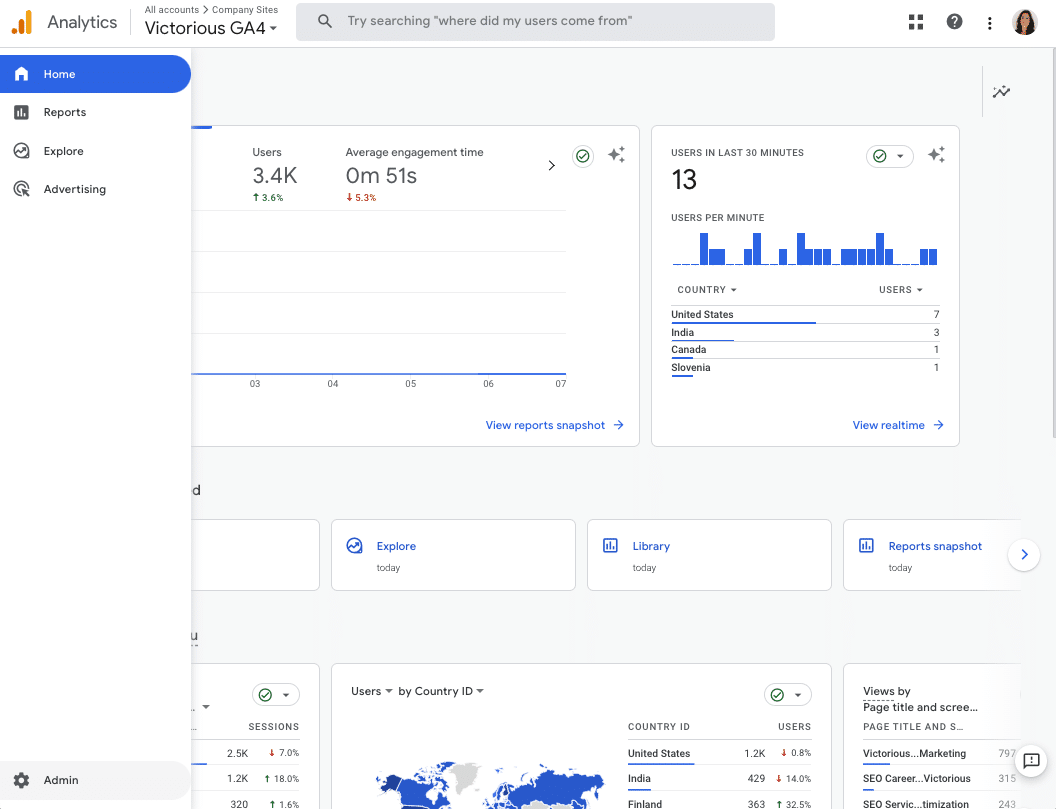Click SEO Servic...timization page row
1056x809 pixels.
(939, 804)
